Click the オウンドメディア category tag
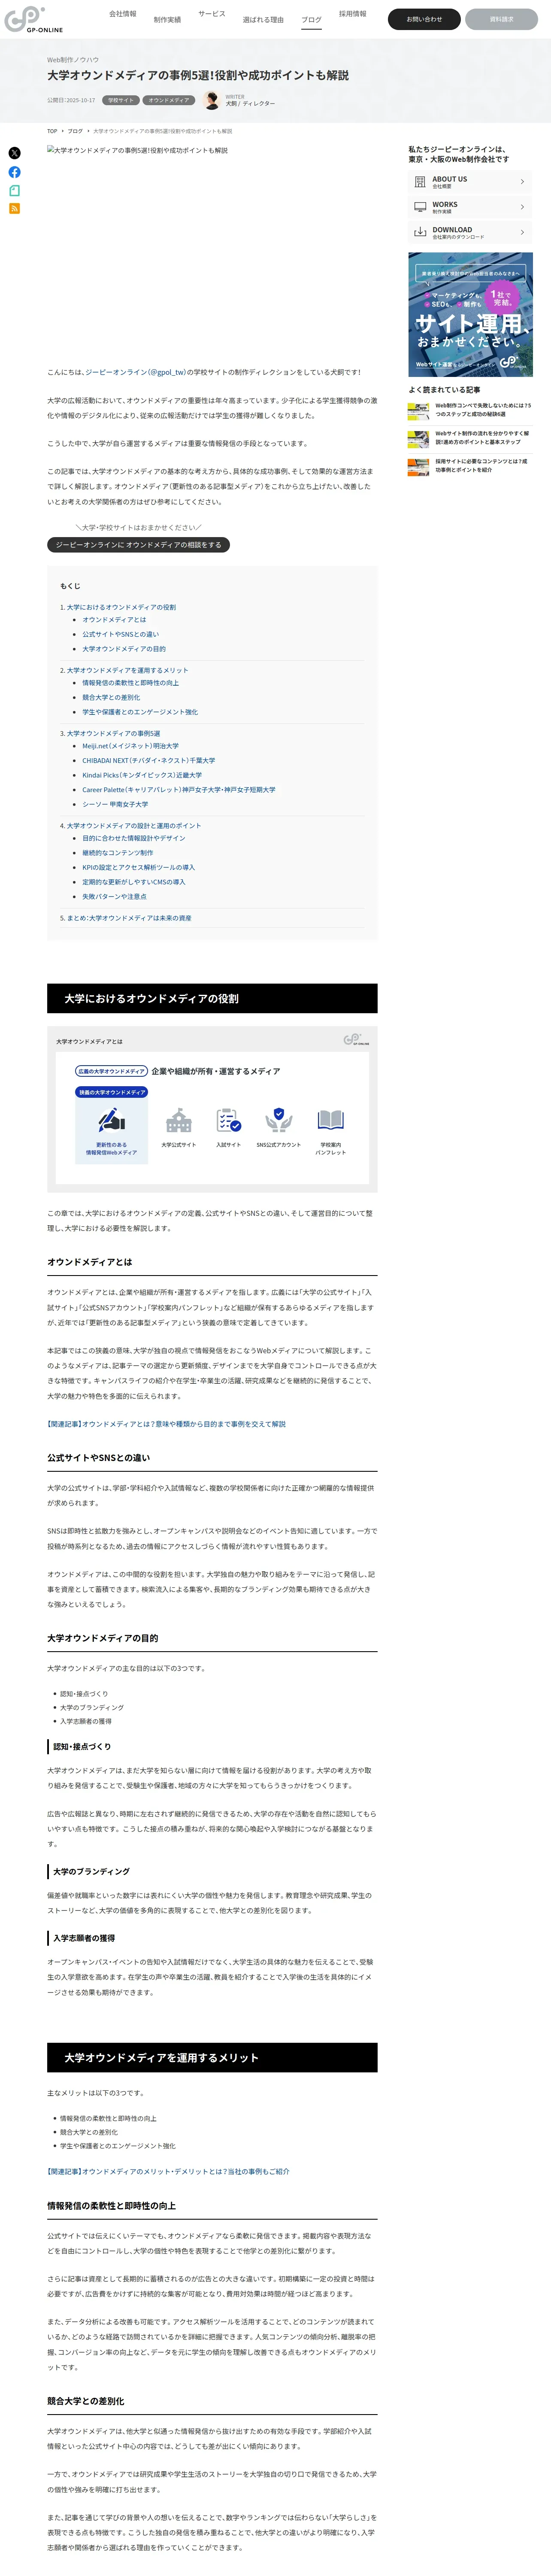Image resolution: width=551 pixels, height=2576 pixels. [169, 100]
